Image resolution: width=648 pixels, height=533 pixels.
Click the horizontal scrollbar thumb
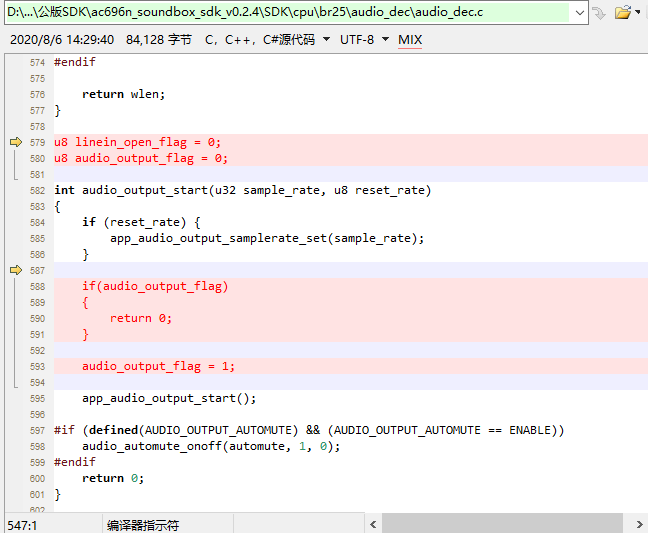(x=502, y=525)
